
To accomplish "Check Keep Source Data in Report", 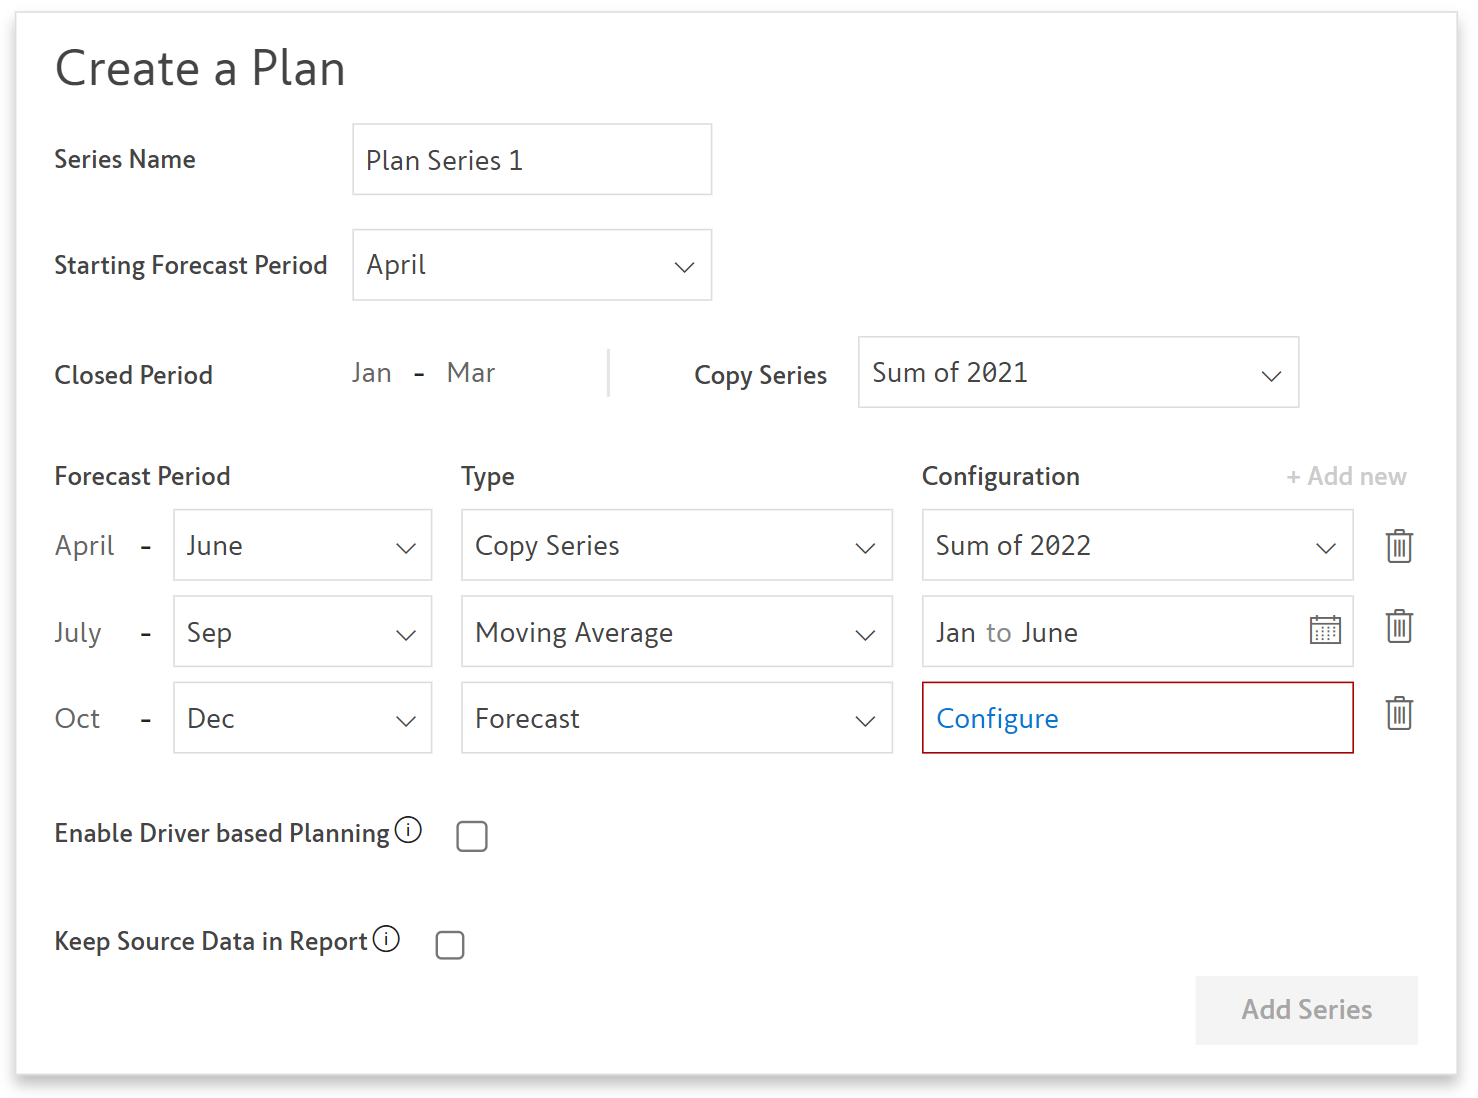I will pyautogui.click(x=450, y=945).
